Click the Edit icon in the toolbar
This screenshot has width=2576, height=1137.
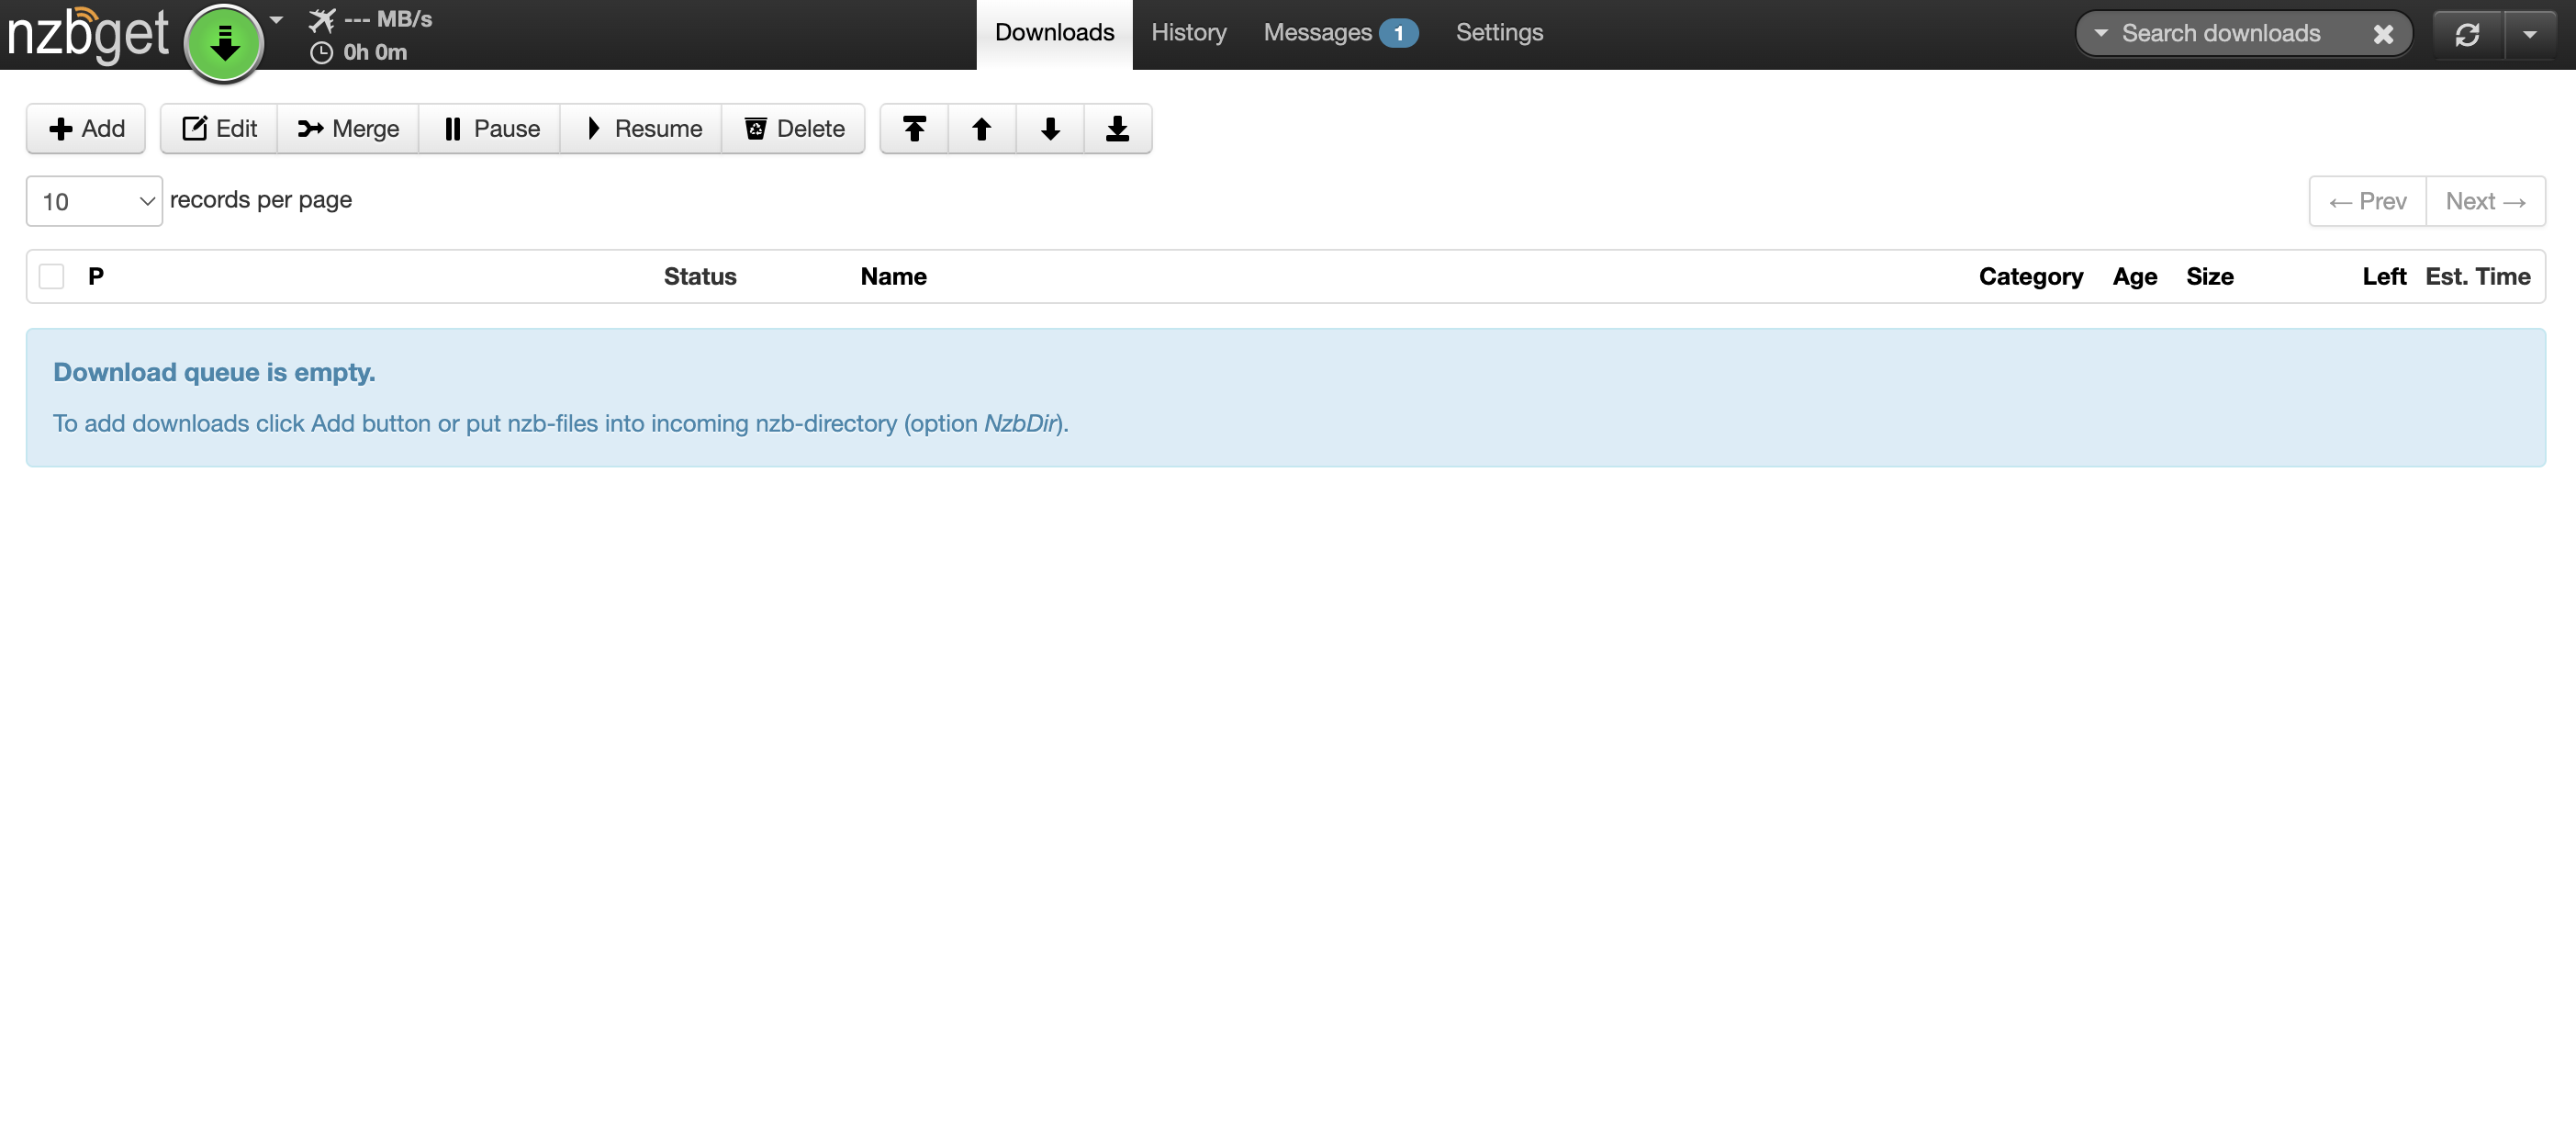[217, 128]
